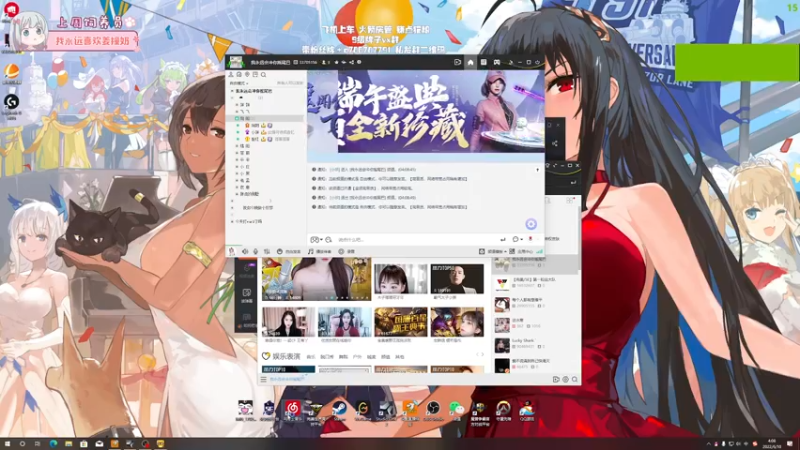Select the highlighted current sub-channel row
The height and width of the screenshot is (450, 800).
click(265, 118)
